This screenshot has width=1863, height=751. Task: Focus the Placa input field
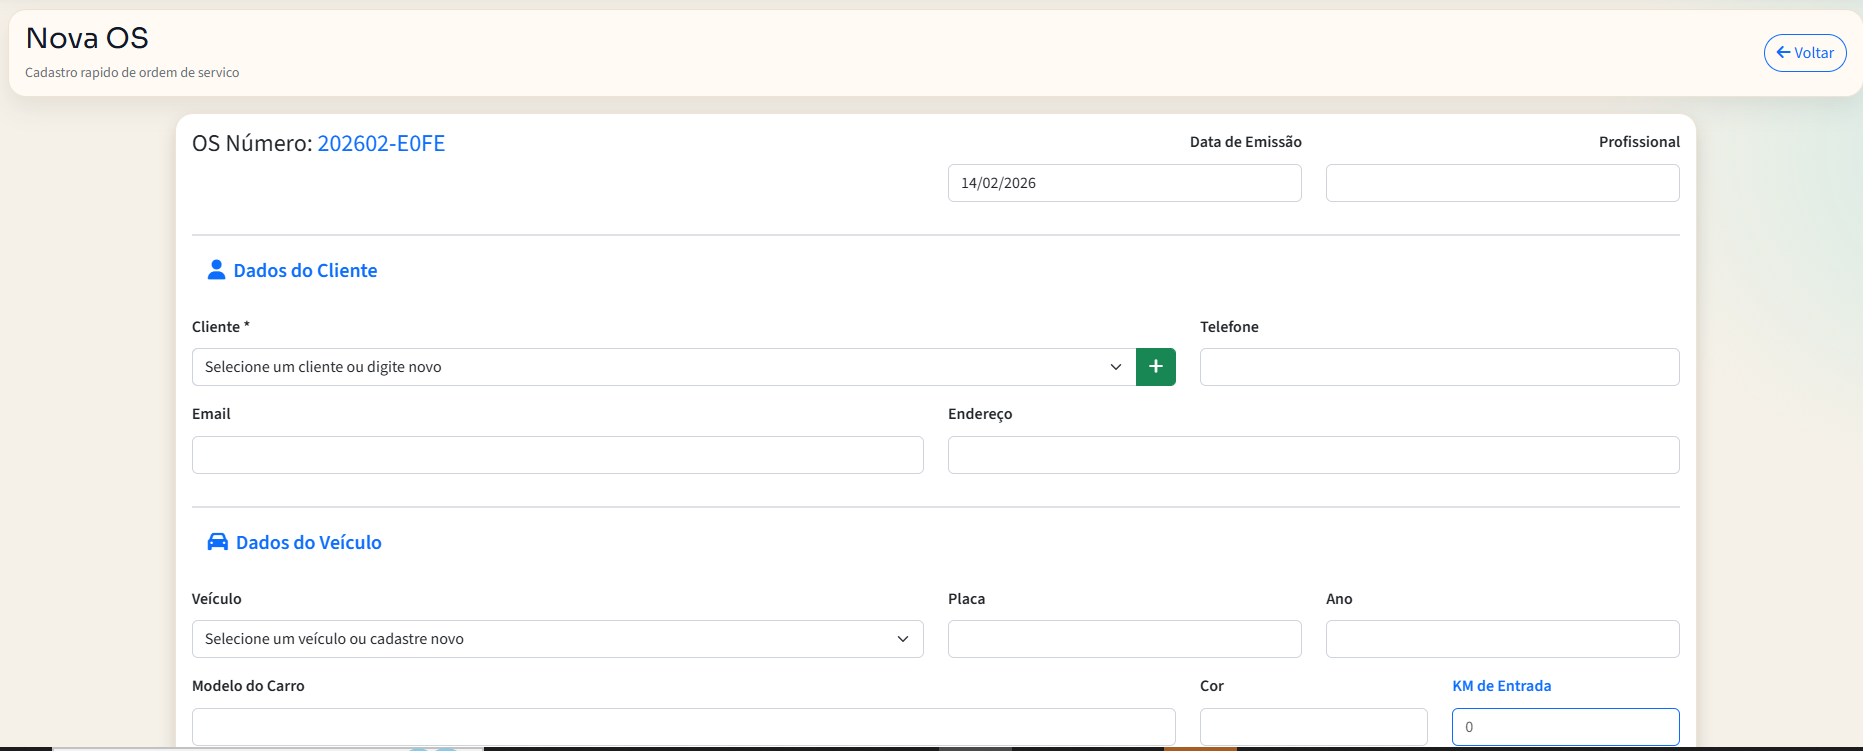(x=1124, y=639)
